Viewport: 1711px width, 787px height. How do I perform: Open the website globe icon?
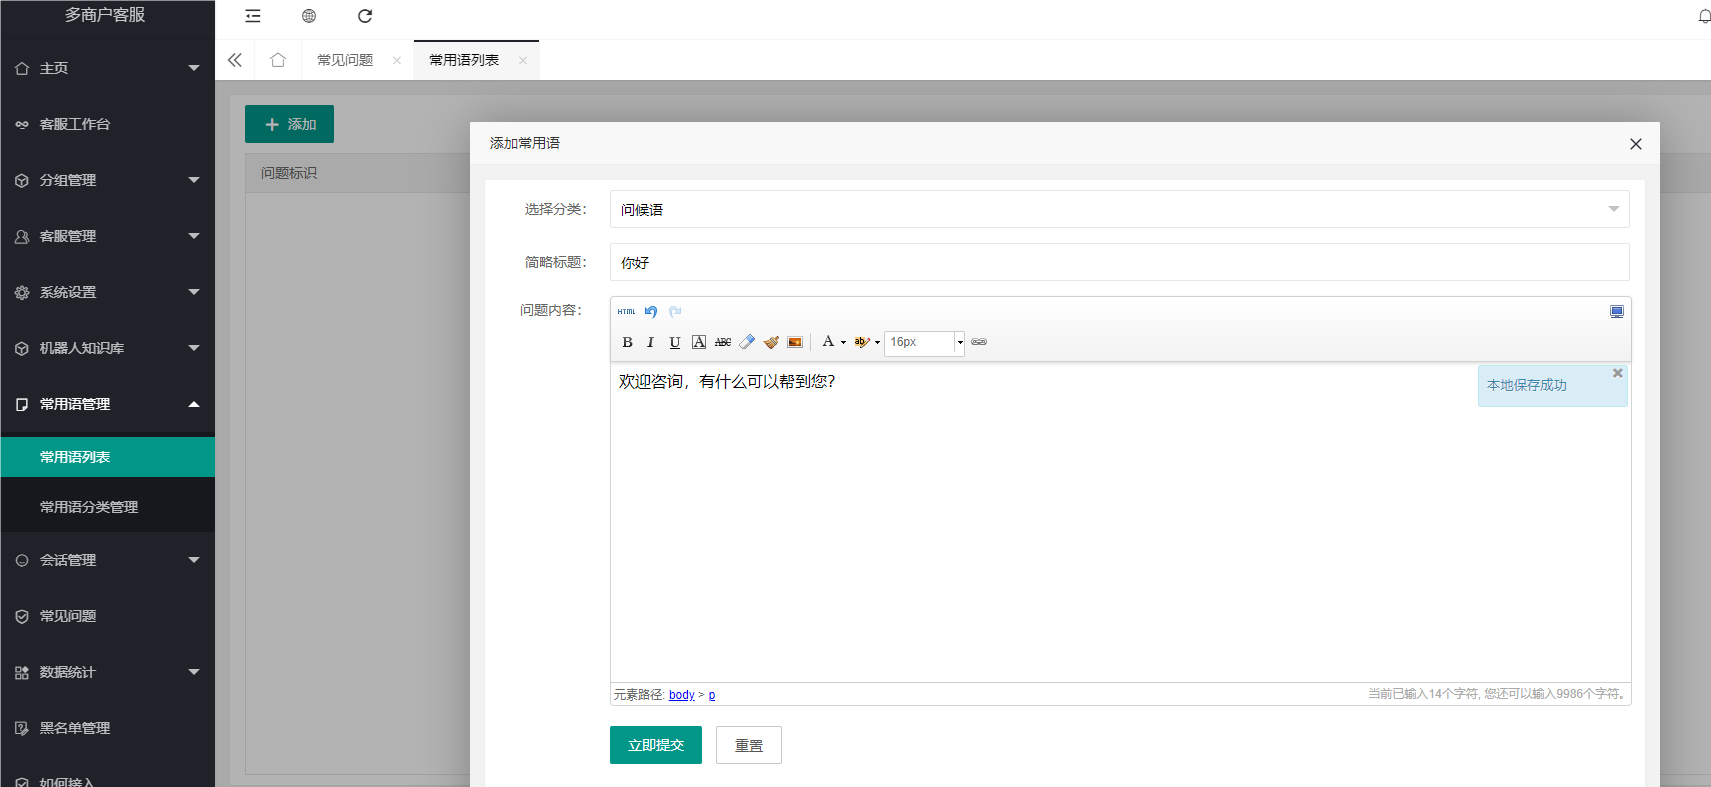click(x=309, y=16)
